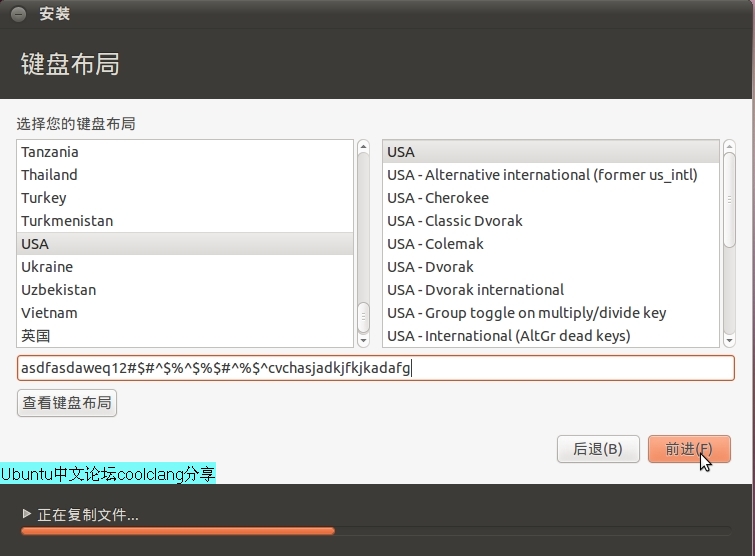The width and height of the screenshot is (755, 556).
Task: Click up arrow of variant list scrollbar
Action: click(729, 146)
